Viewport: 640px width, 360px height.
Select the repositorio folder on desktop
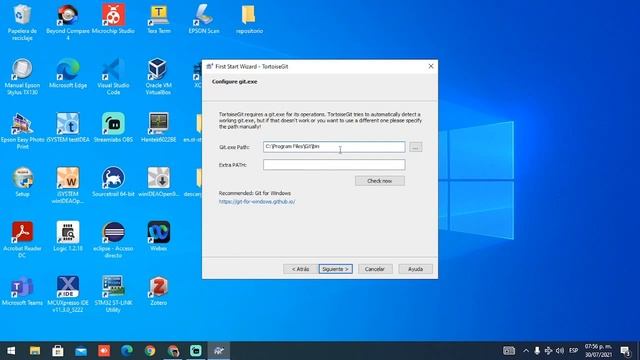[x=249, y=19]
